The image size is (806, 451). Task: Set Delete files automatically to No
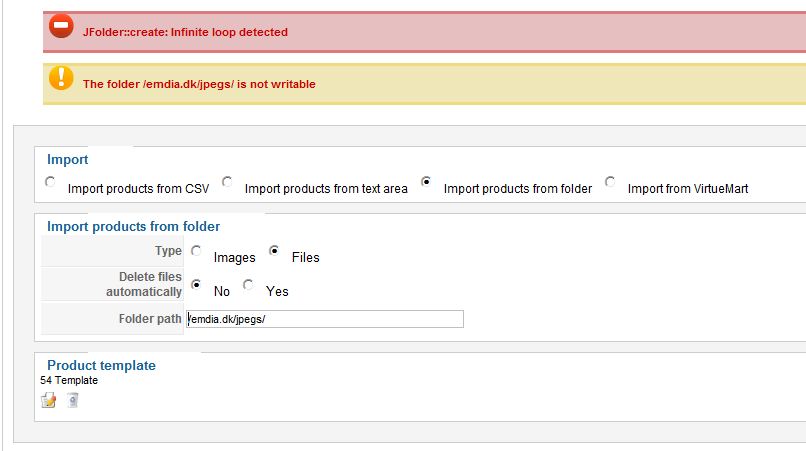click(x=196, y=284)
